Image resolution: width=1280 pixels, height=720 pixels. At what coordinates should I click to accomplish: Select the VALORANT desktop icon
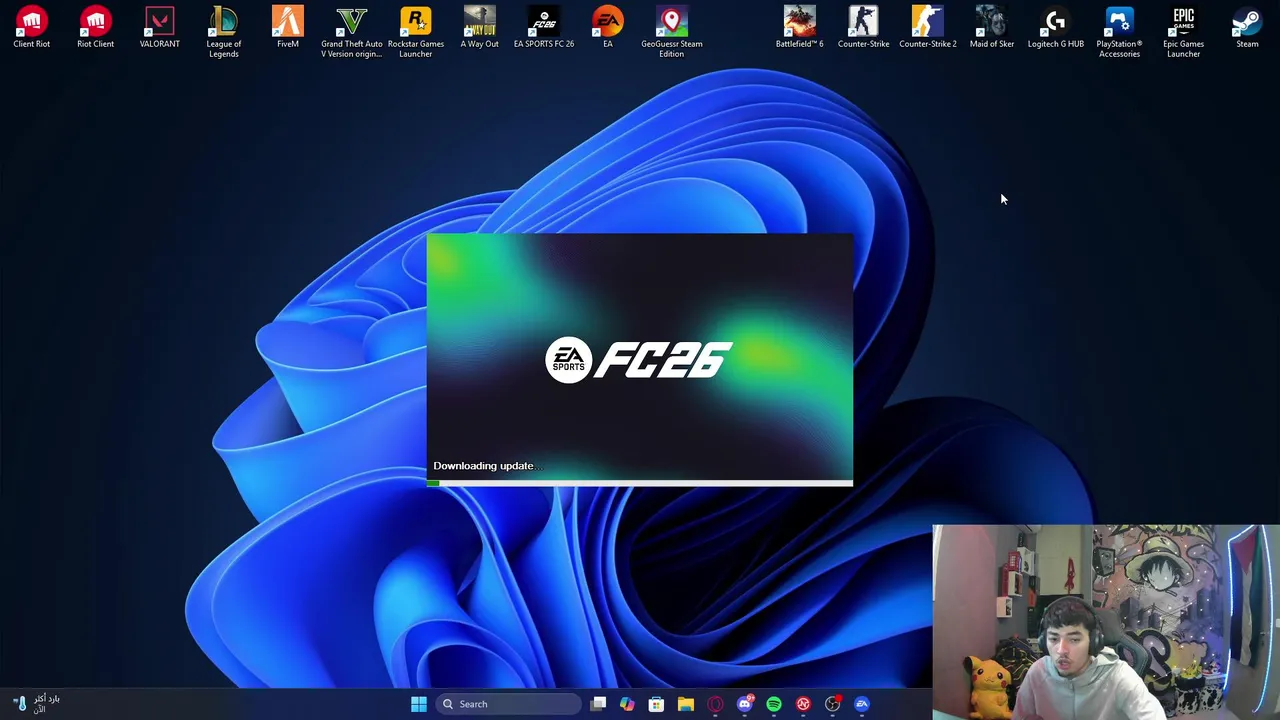tap(160, 28)
